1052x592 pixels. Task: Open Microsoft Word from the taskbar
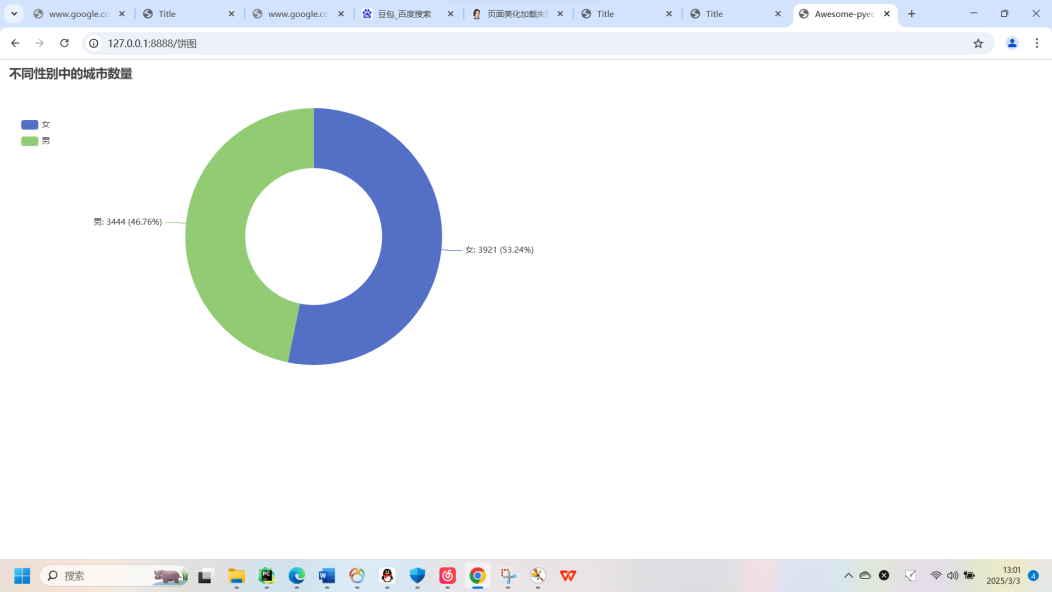pos(327,575)
